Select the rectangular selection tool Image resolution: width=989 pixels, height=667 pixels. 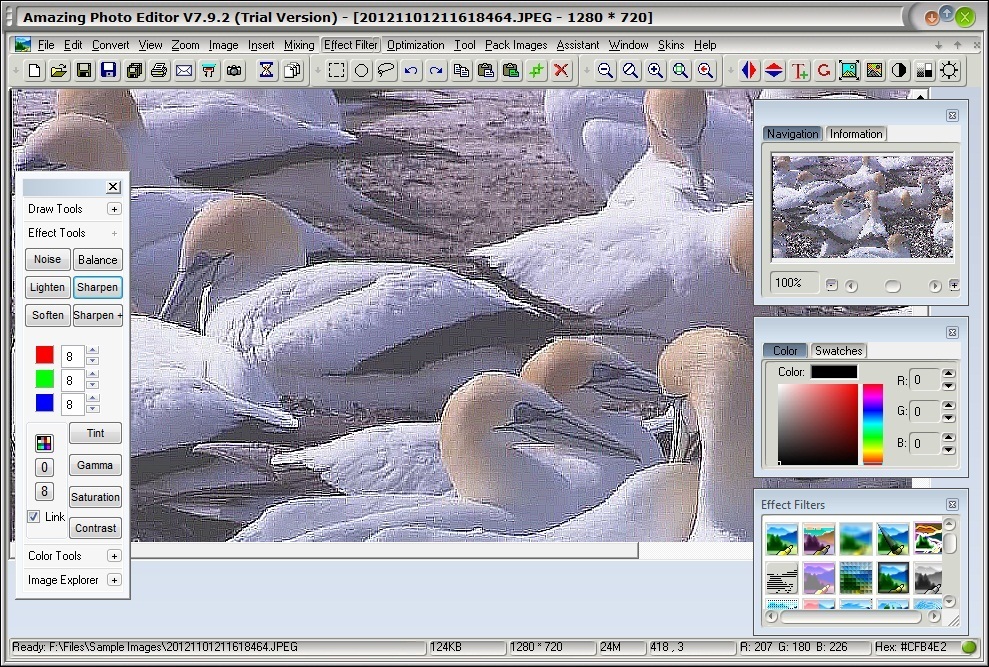pos(337,70)
